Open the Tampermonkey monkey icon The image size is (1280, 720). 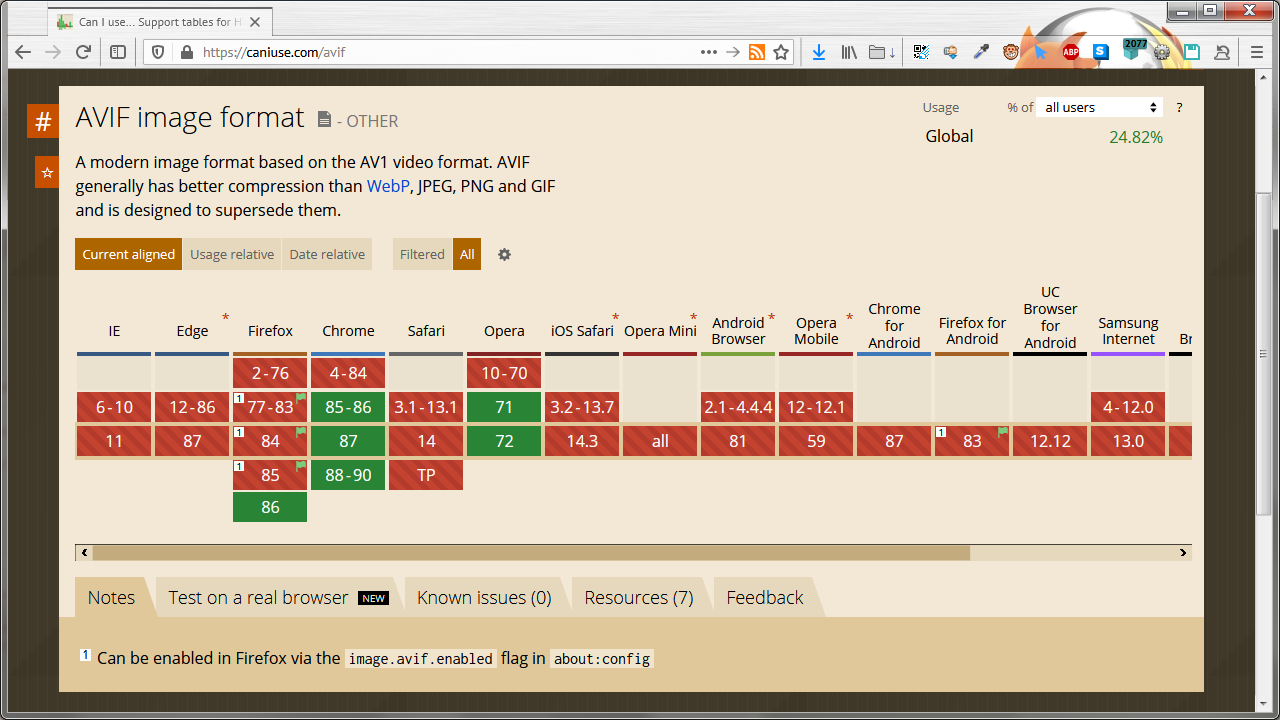1011,52
